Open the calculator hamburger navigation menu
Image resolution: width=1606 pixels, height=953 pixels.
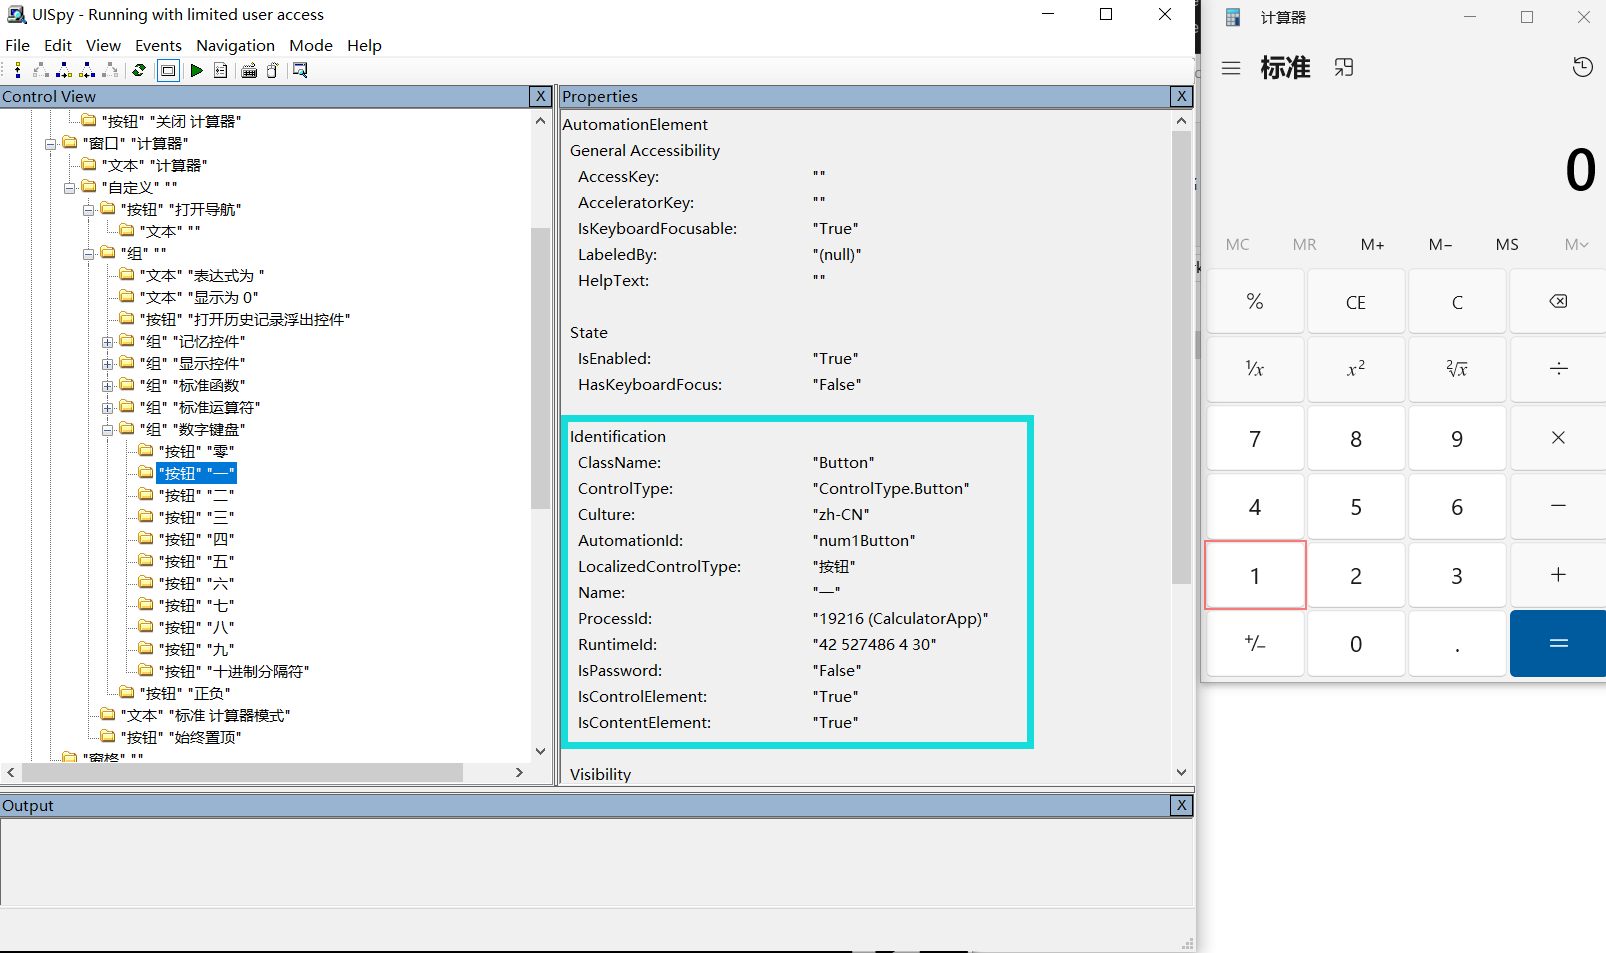click(1231, 68)
